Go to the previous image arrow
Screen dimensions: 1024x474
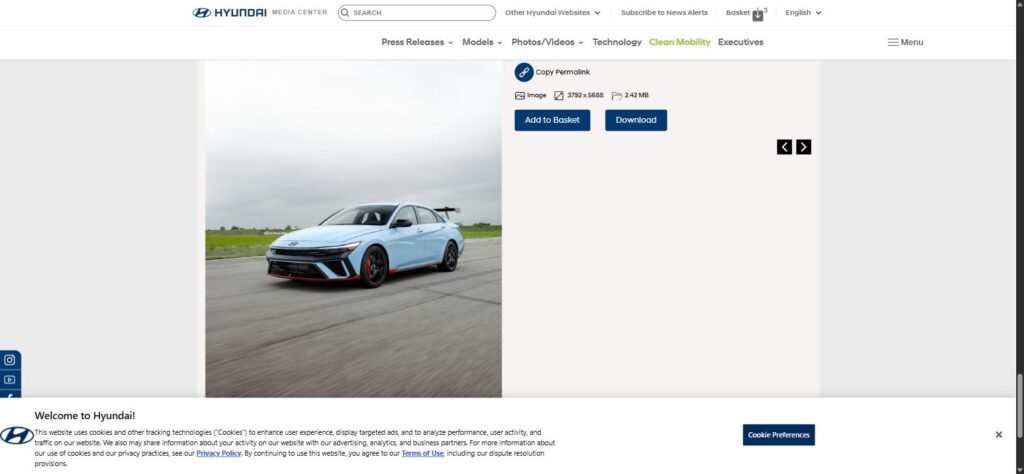click(784, 147)
